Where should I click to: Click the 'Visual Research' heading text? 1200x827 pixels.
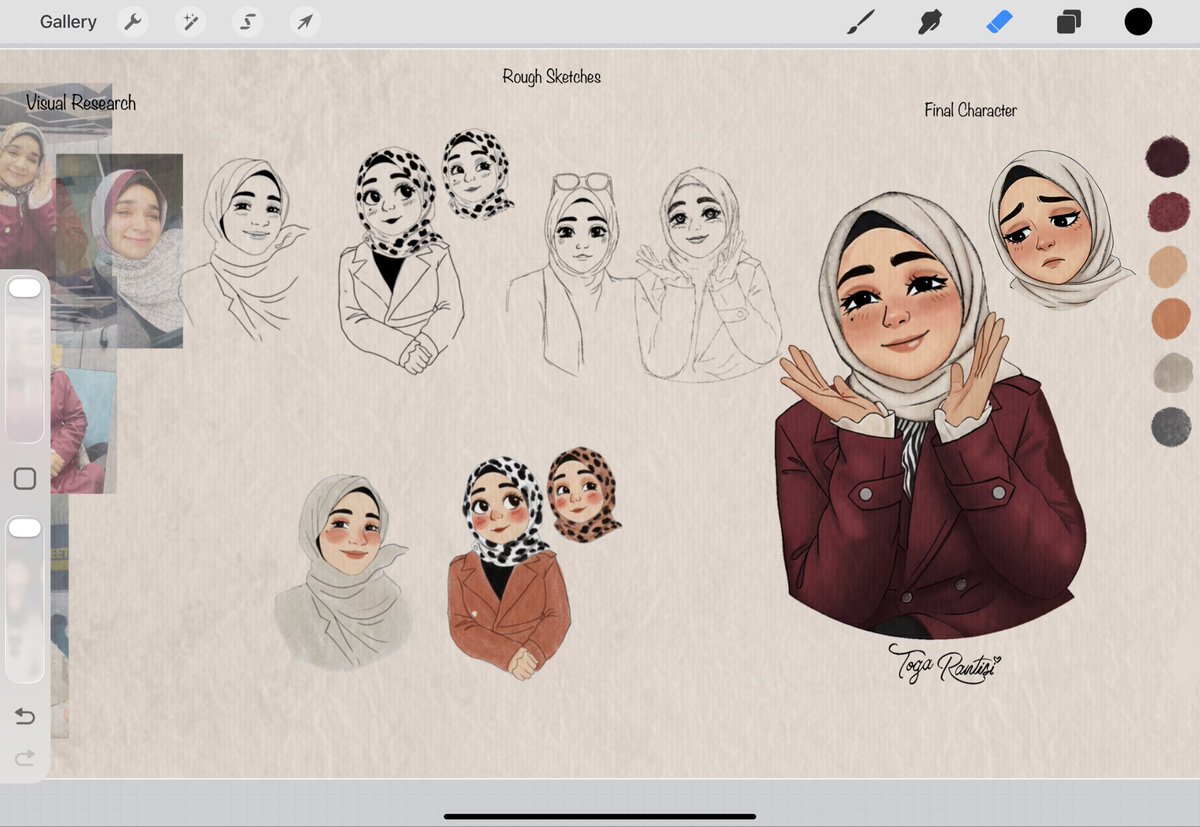(81, 103)
